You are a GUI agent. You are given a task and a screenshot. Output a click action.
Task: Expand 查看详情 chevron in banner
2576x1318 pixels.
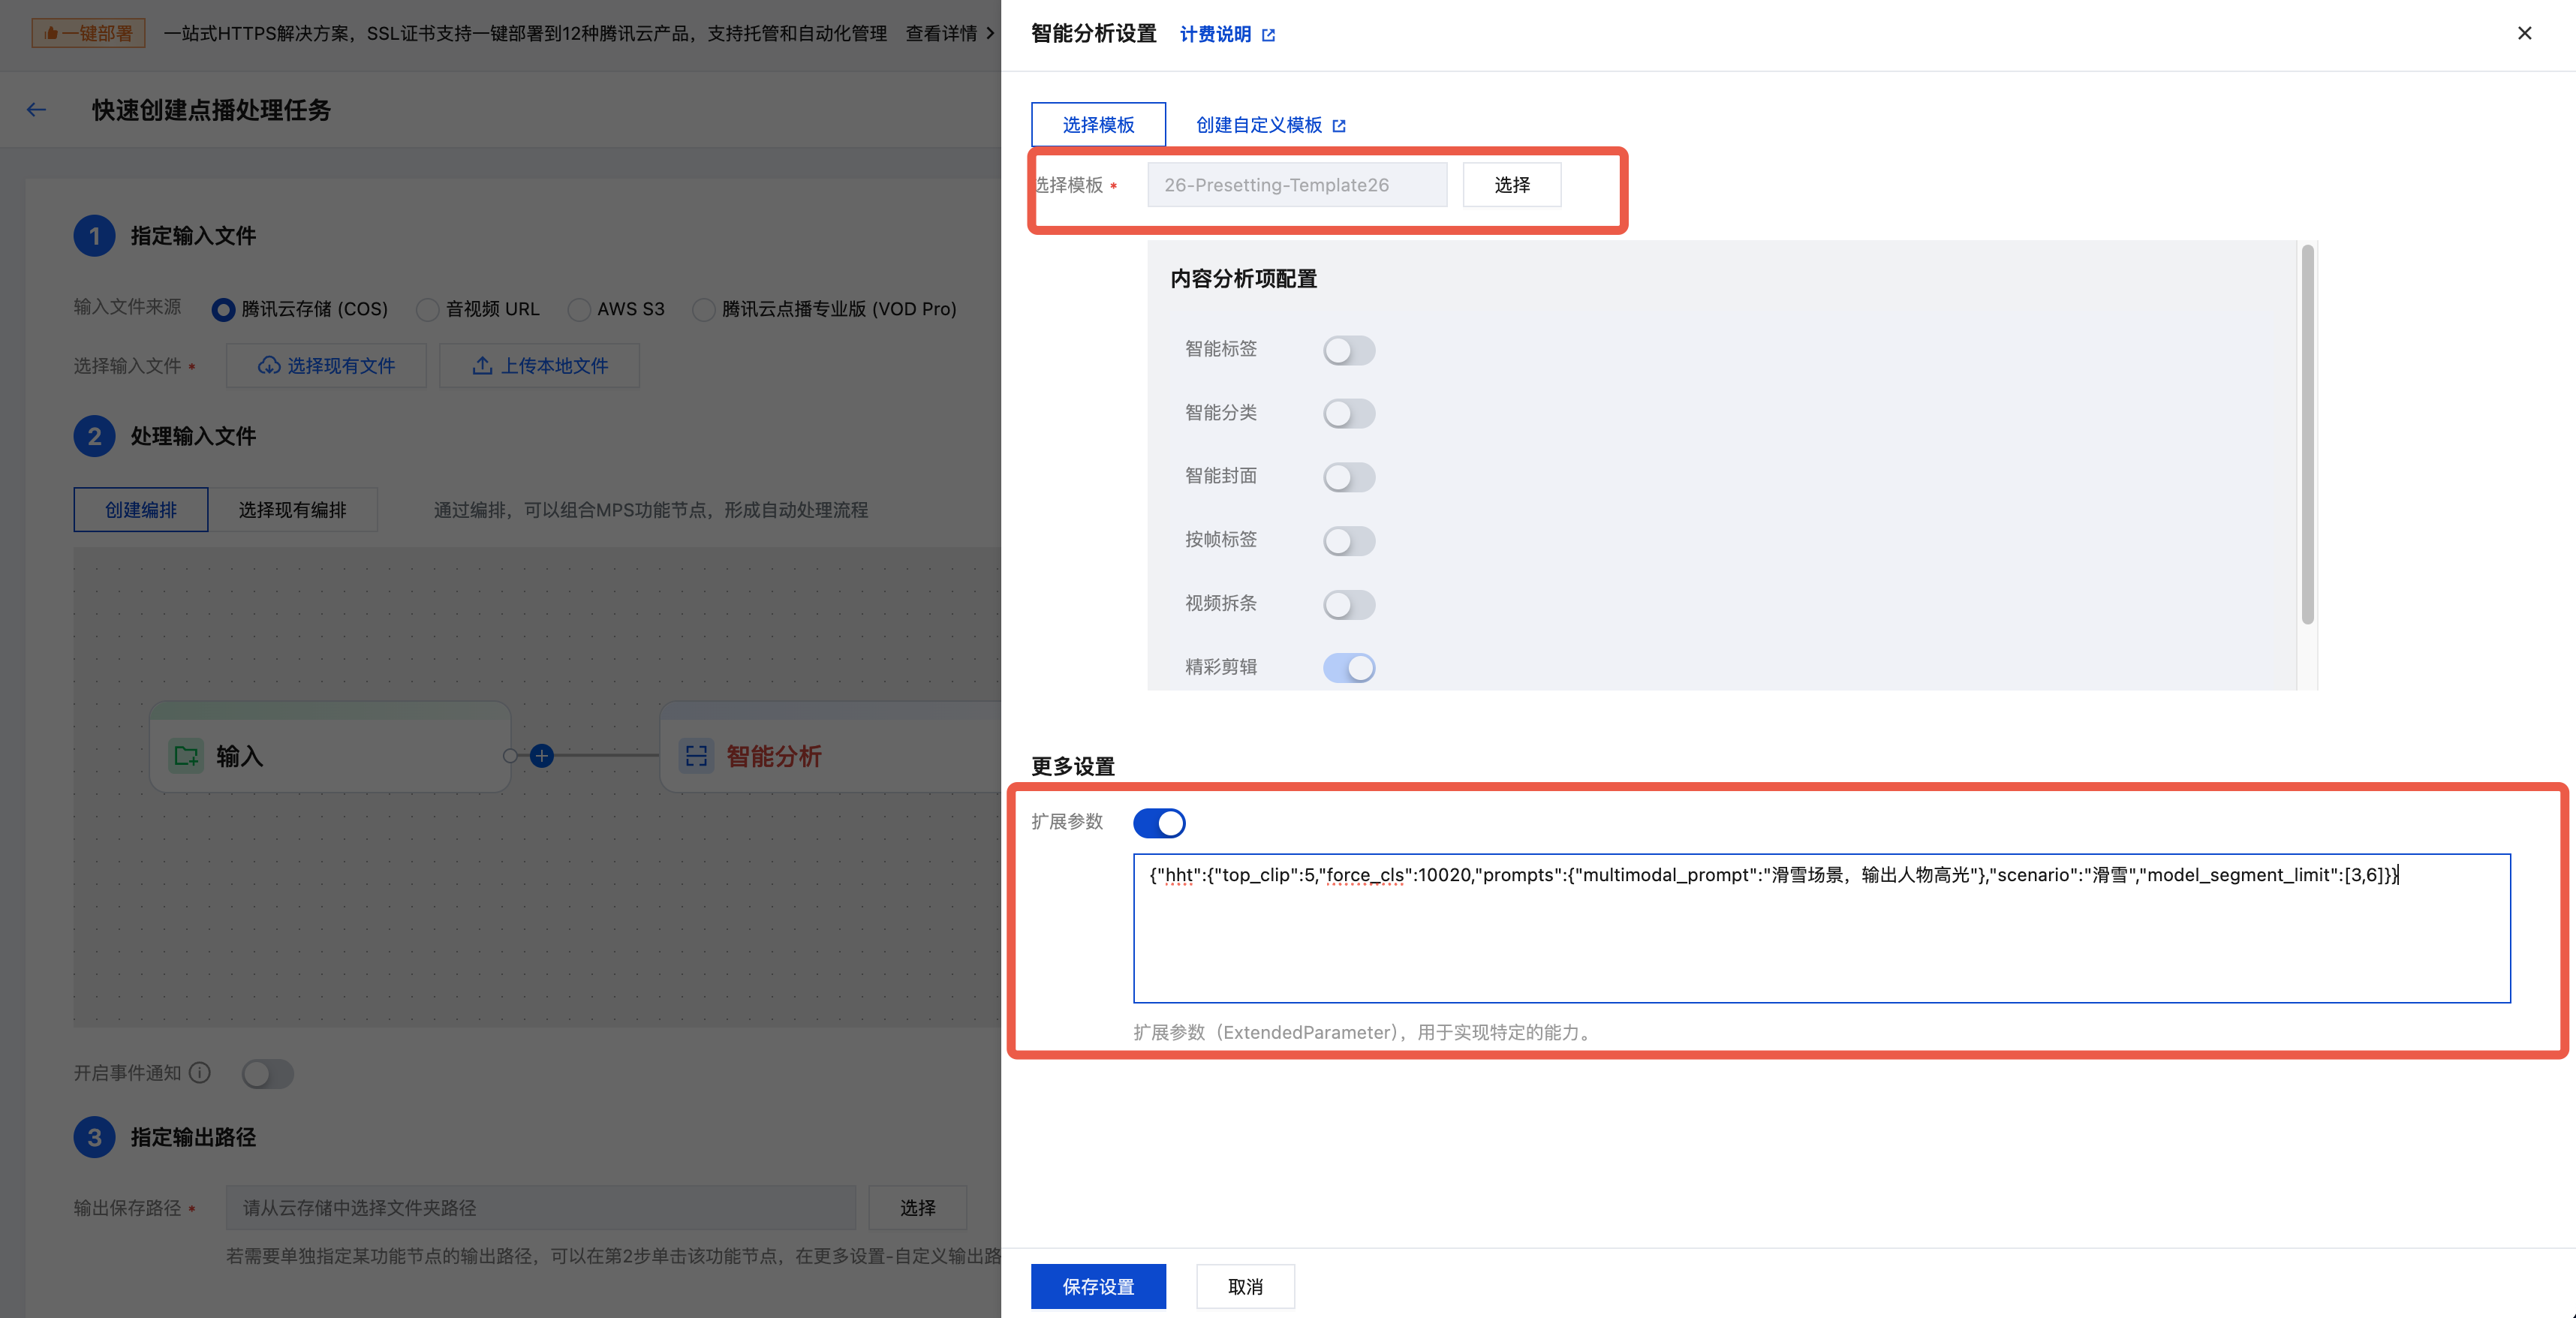click(990, 33)
